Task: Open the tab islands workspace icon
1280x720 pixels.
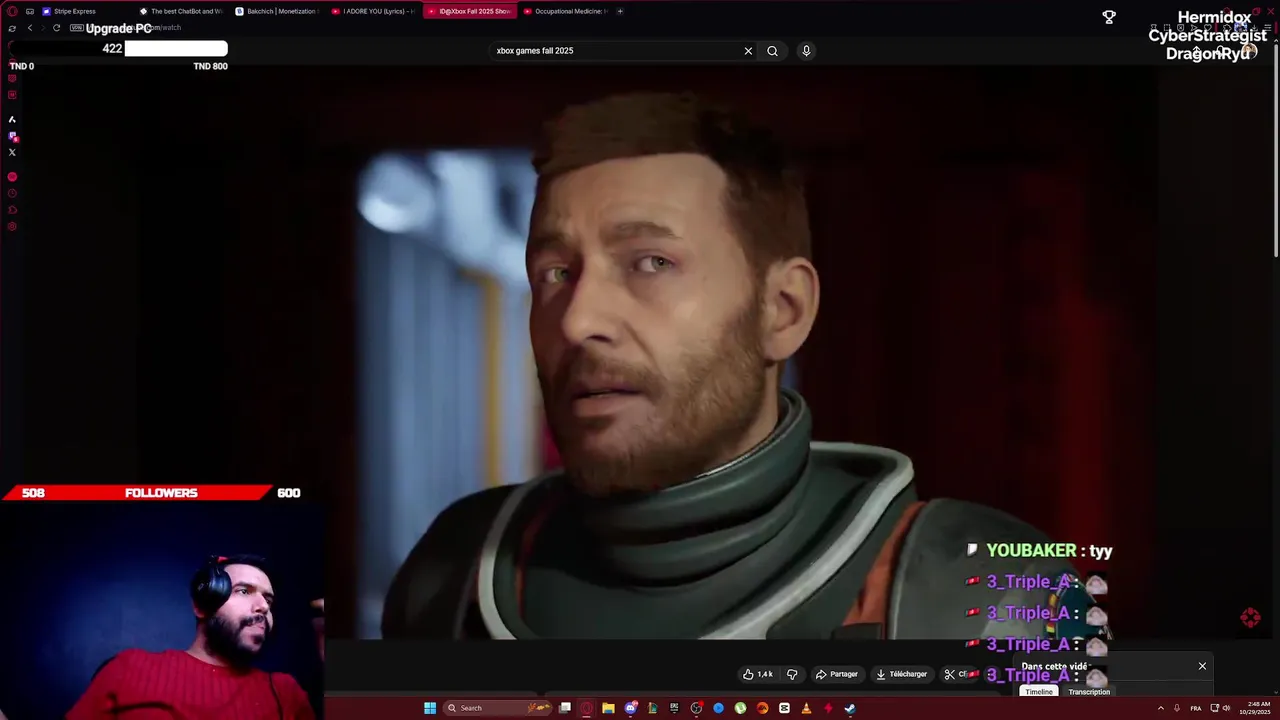Action: 30,11
